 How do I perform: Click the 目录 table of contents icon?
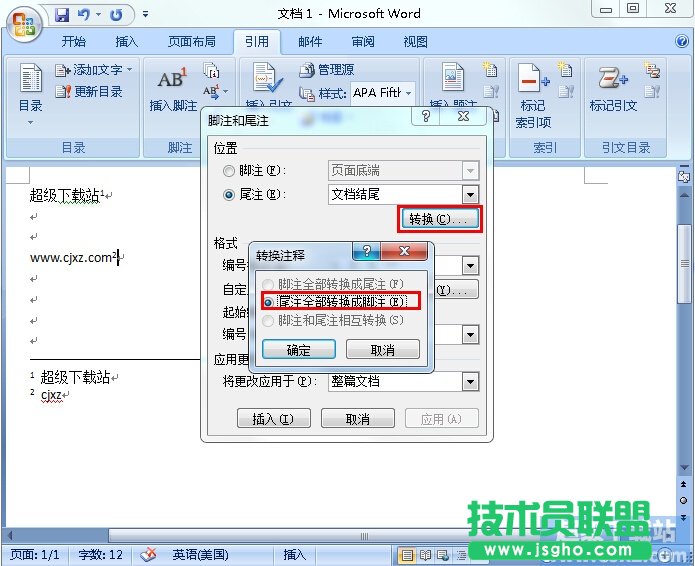coord(31,80)
